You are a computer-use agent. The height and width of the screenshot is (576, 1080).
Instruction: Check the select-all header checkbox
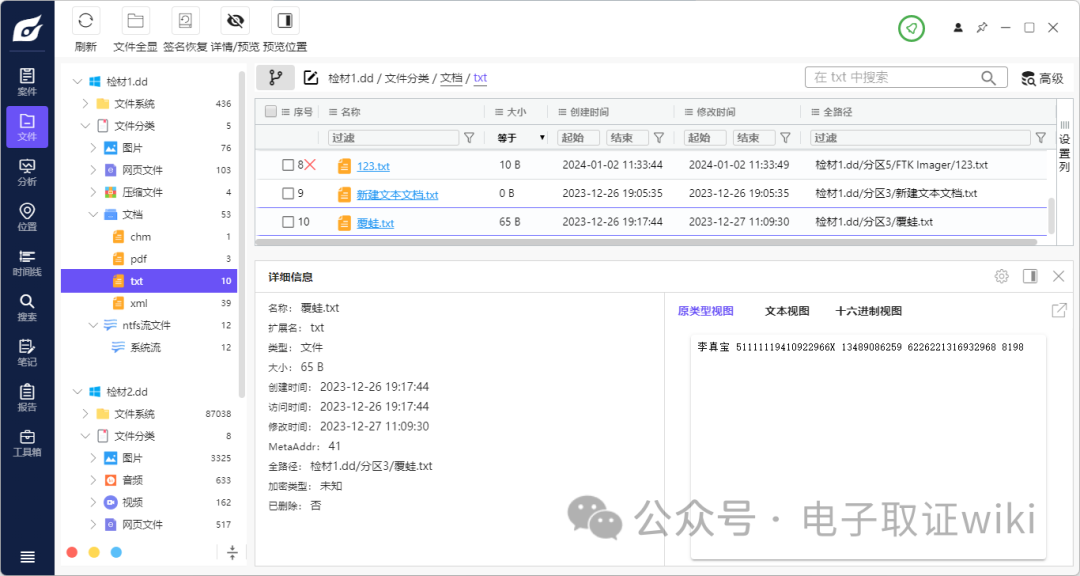coord(271,112)
